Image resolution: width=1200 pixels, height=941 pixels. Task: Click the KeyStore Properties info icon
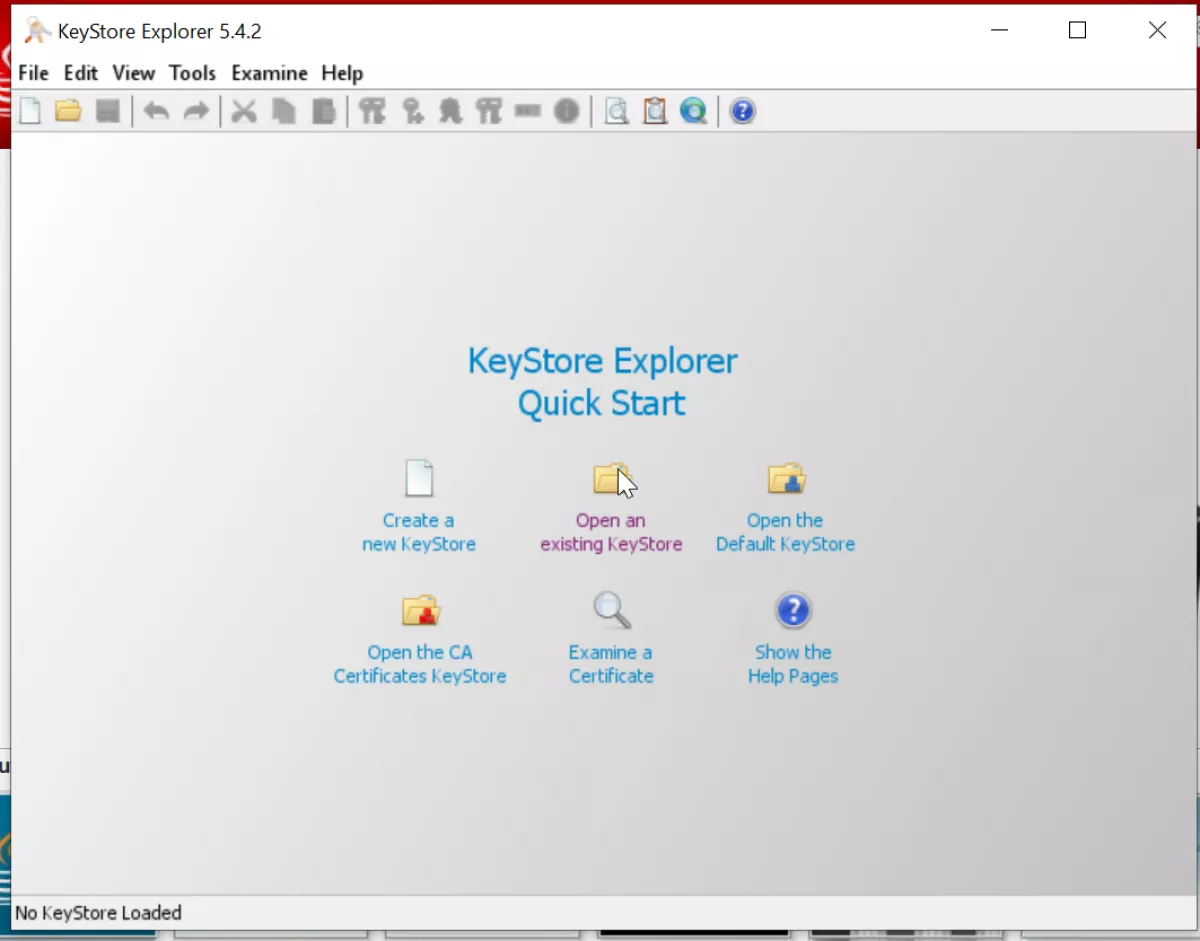pos(567,111)
